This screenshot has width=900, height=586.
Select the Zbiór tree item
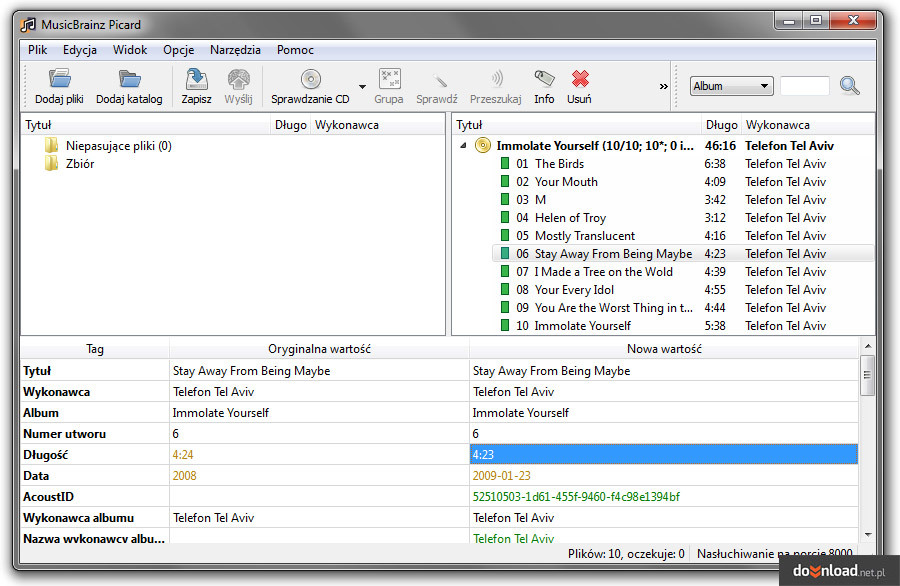coord(80,164)
